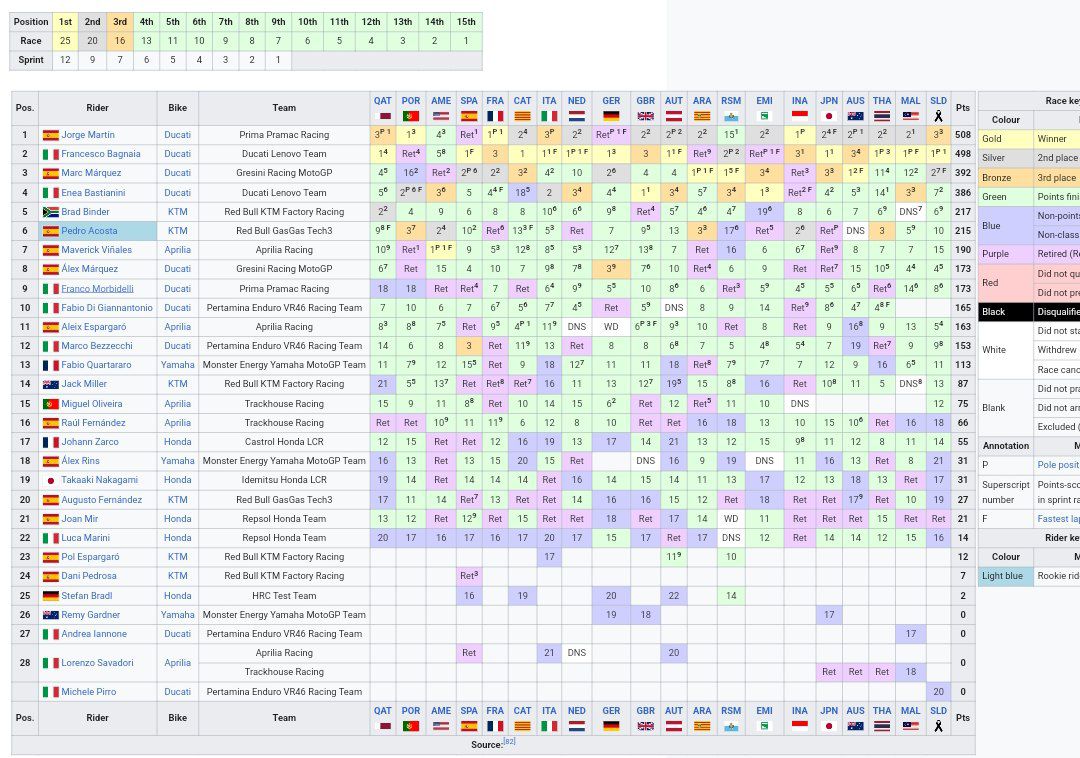Click the South African flag beside Brad Binder
Screen dimensions: 1080x758
point(50,212)
